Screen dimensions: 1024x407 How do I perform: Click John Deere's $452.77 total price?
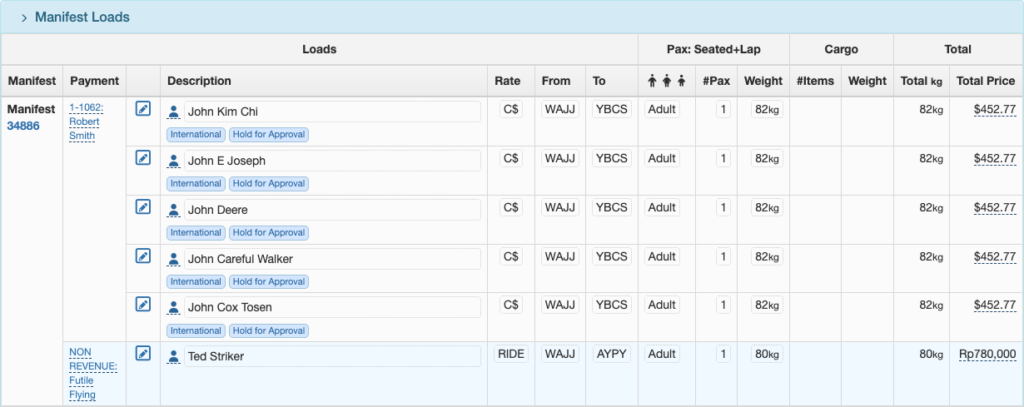tap(994, 208)
